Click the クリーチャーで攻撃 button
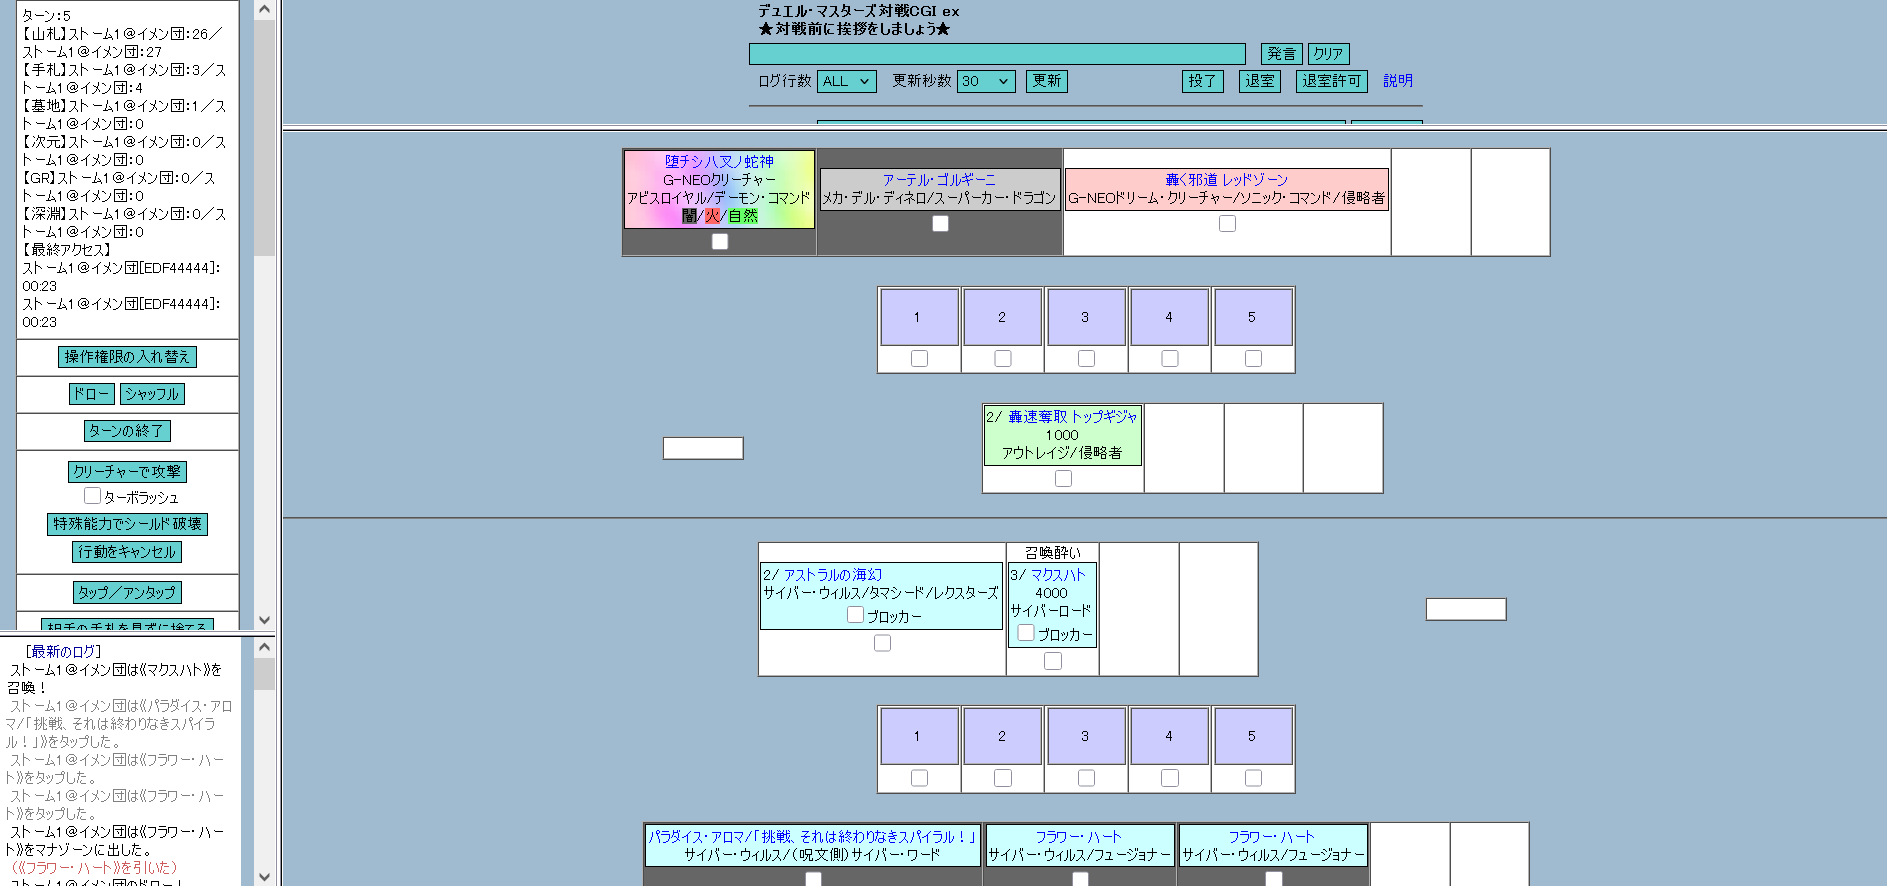 pyautogui.click(x=127, y=471)
